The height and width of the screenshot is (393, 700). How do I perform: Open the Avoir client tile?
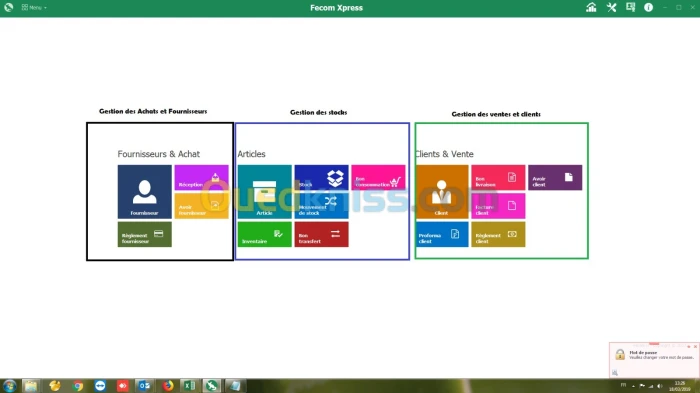[x=555, y=177]
